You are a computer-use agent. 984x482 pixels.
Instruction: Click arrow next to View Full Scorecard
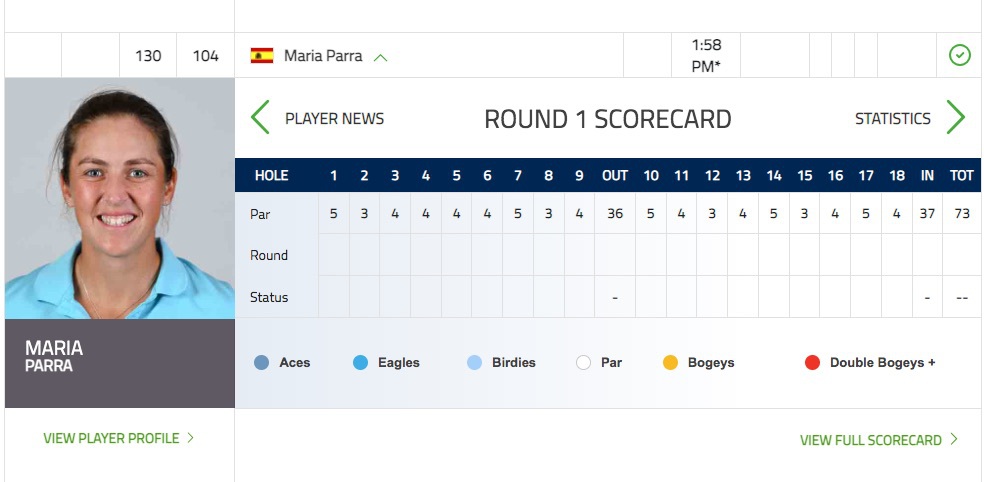pos(954,440)
